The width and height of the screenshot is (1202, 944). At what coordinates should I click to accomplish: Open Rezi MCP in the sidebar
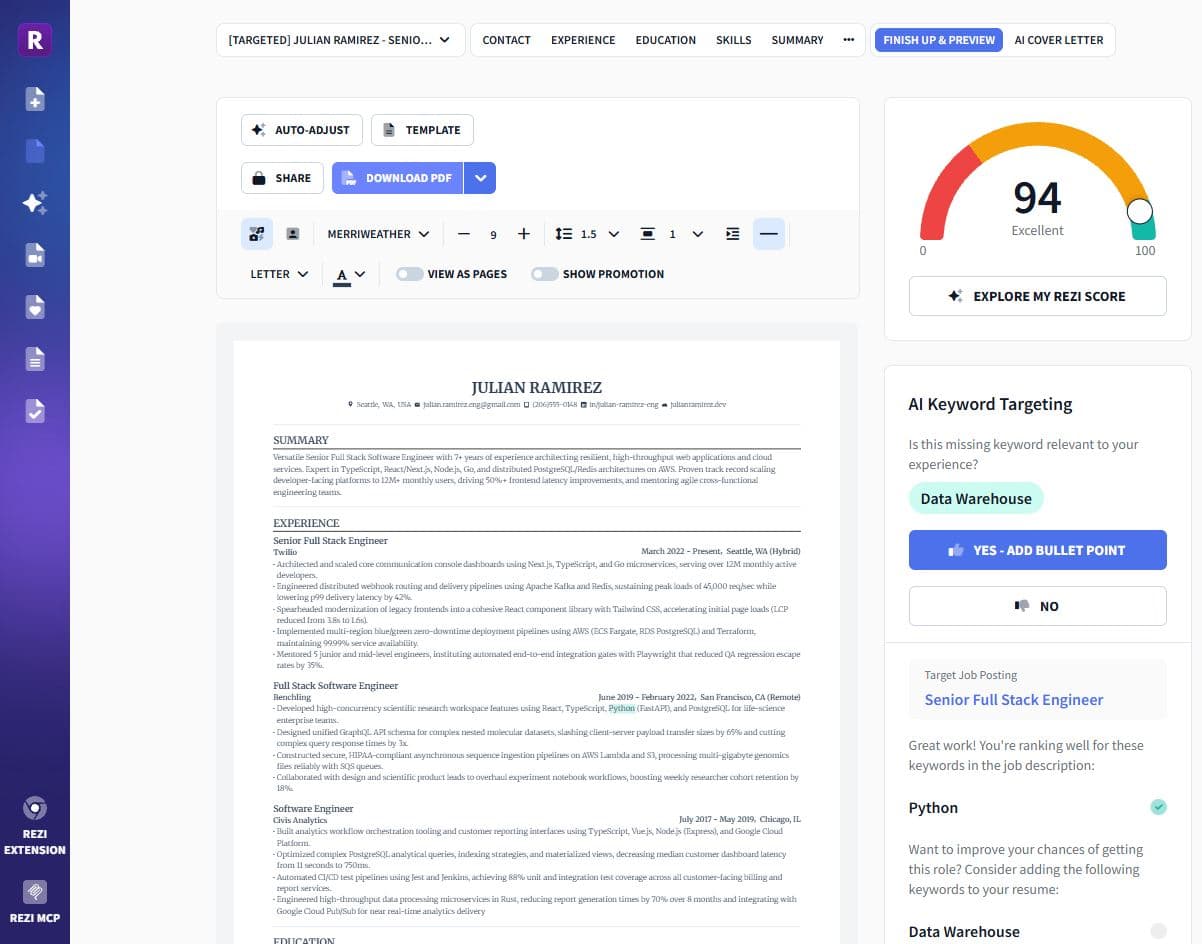click(x=35, y=903)
